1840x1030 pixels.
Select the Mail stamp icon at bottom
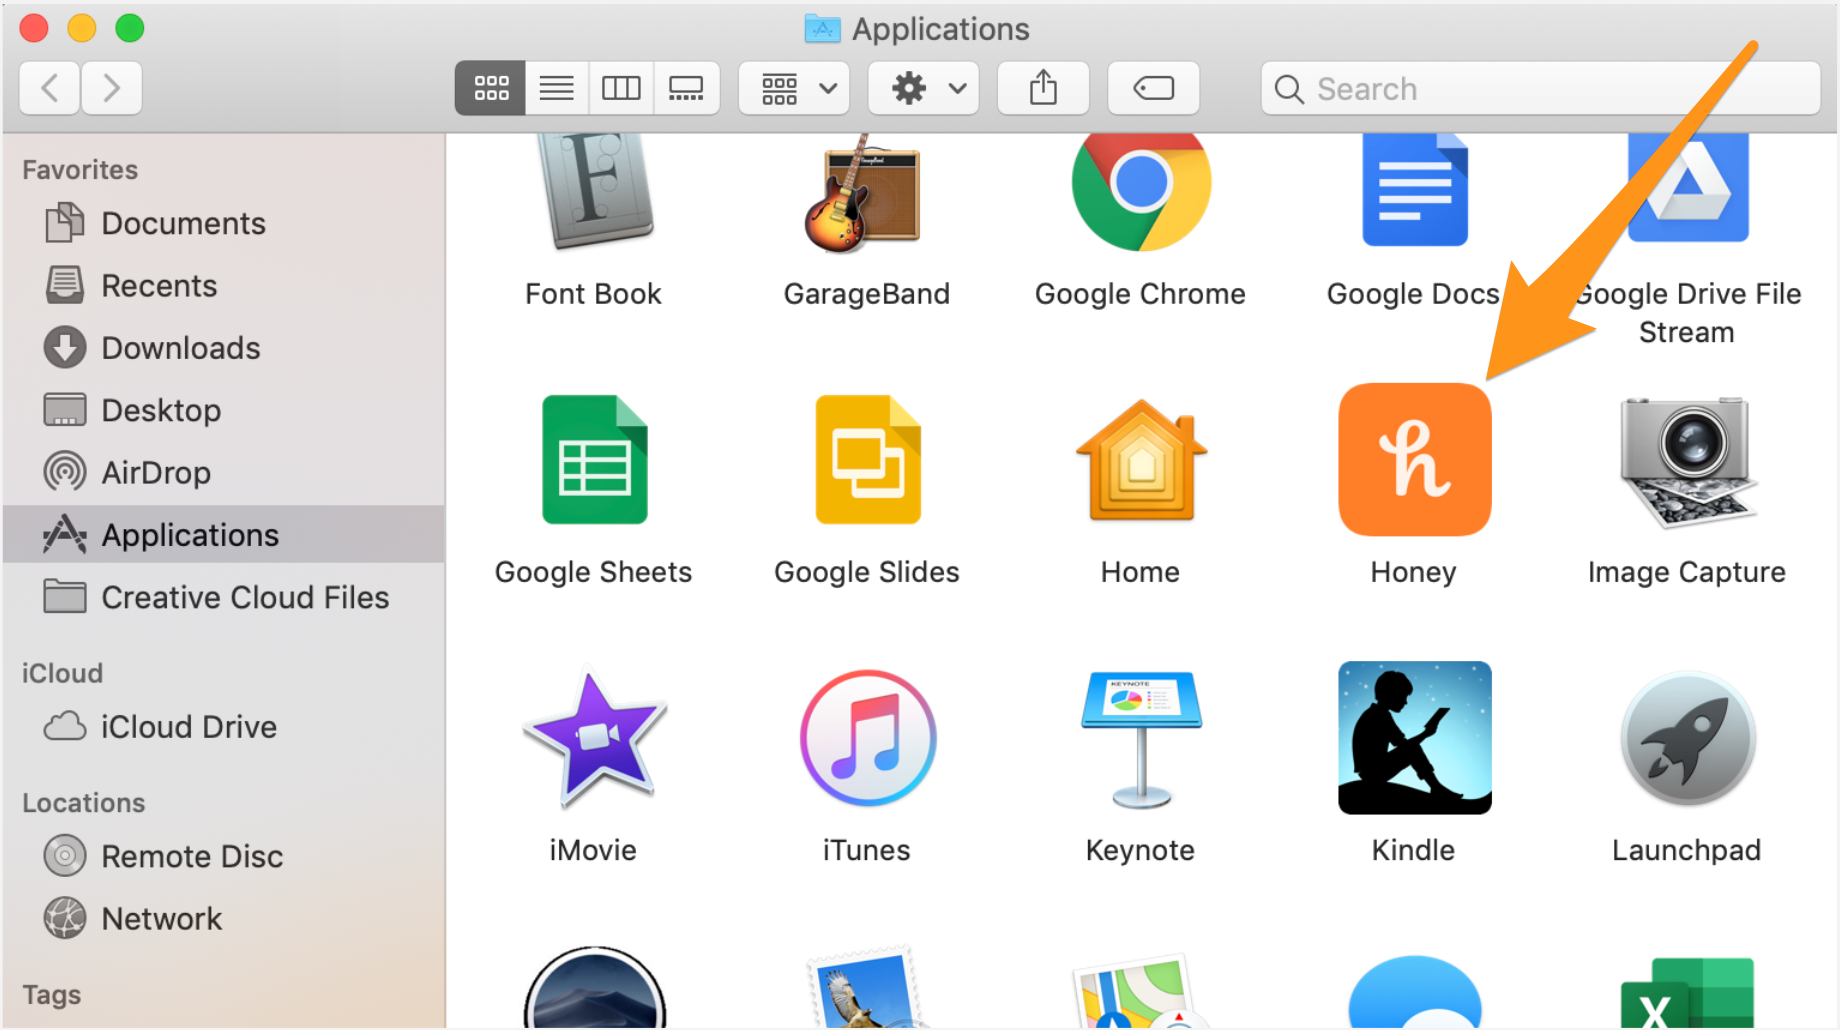click(x=866, y=988)
